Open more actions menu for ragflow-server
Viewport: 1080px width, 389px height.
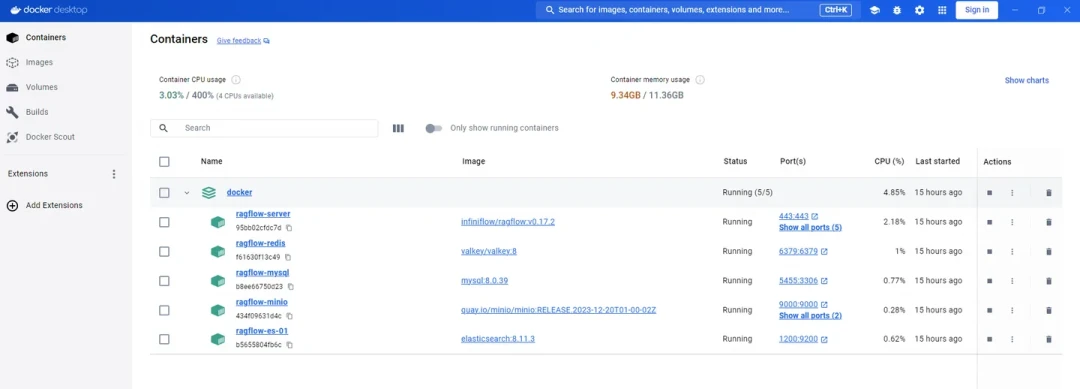click(1012, 222)
